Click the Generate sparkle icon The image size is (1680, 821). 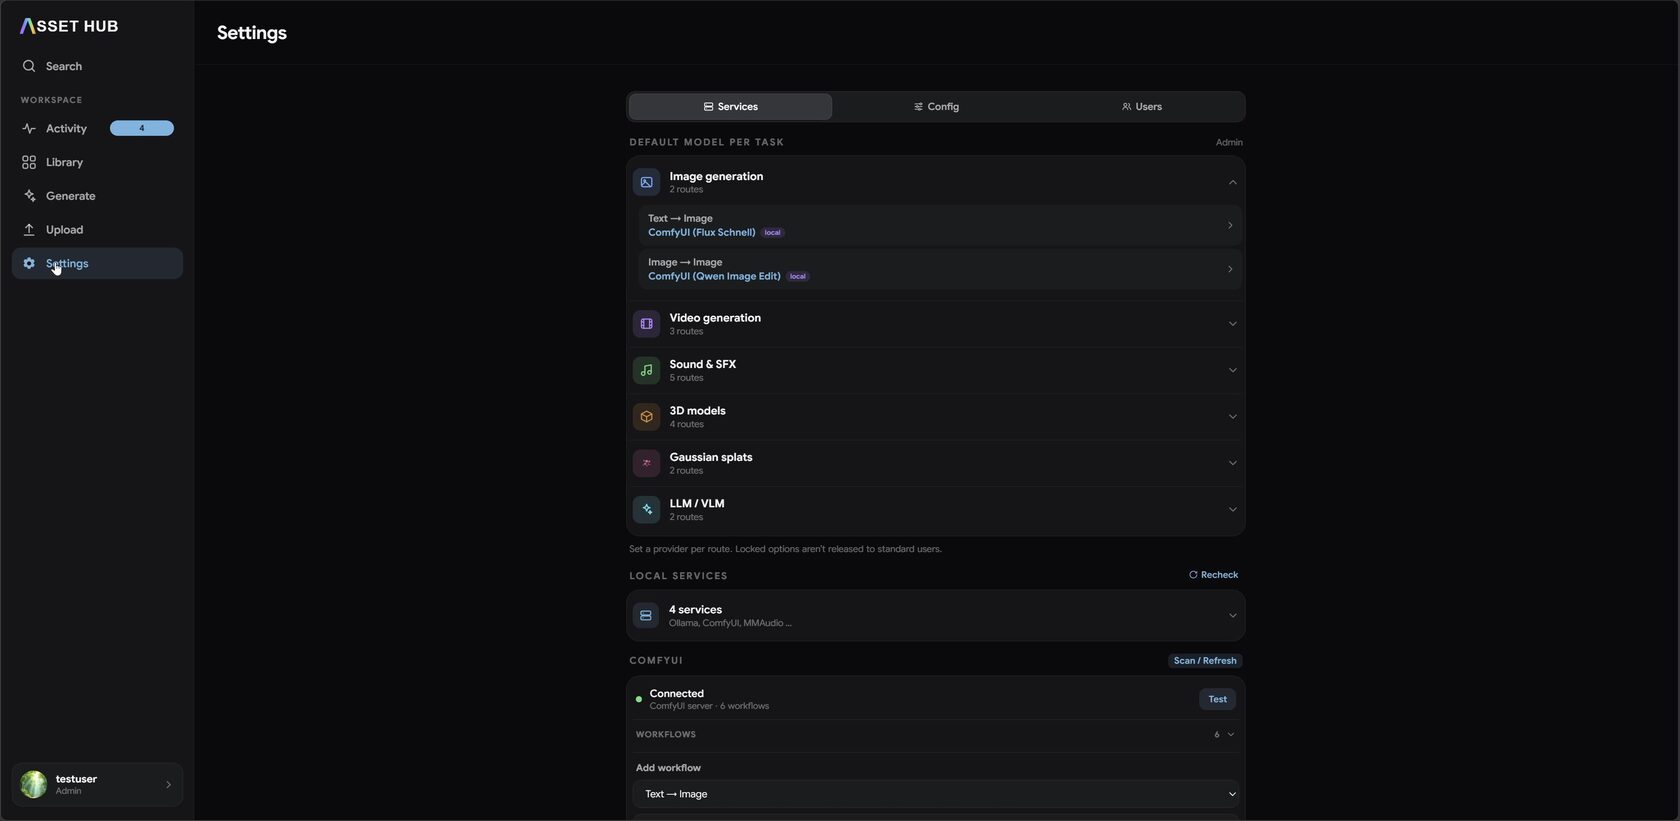(x=29, y=196)
